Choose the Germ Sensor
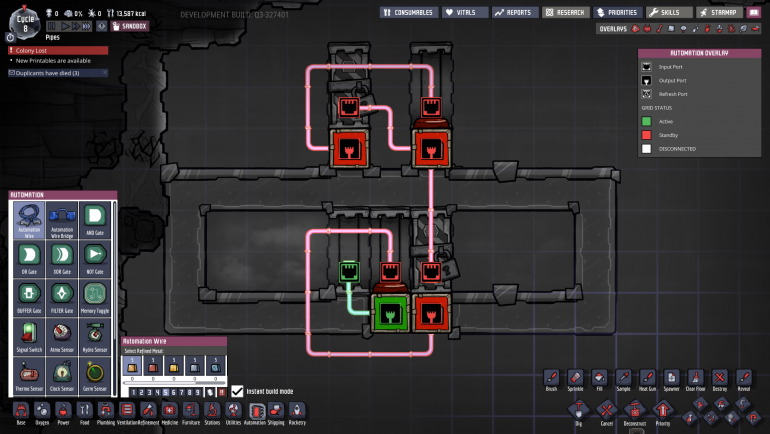 tap(95, 376)
